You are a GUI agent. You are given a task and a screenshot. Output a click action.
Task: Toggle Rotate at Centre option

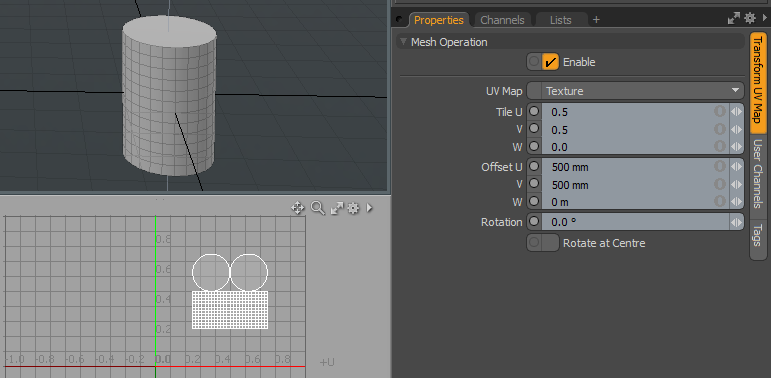tap(543, 243)
